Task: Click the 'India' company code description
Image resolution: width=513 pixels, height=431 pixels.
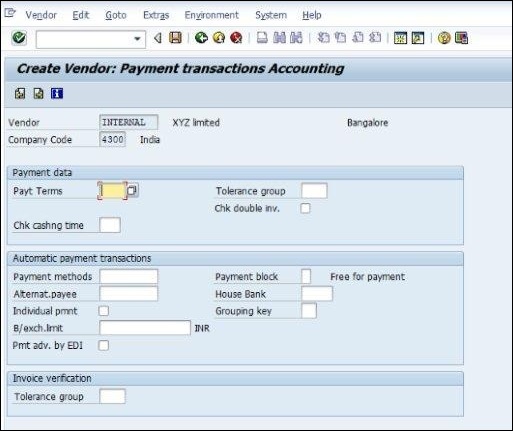Action: click(x=150, y=140)
